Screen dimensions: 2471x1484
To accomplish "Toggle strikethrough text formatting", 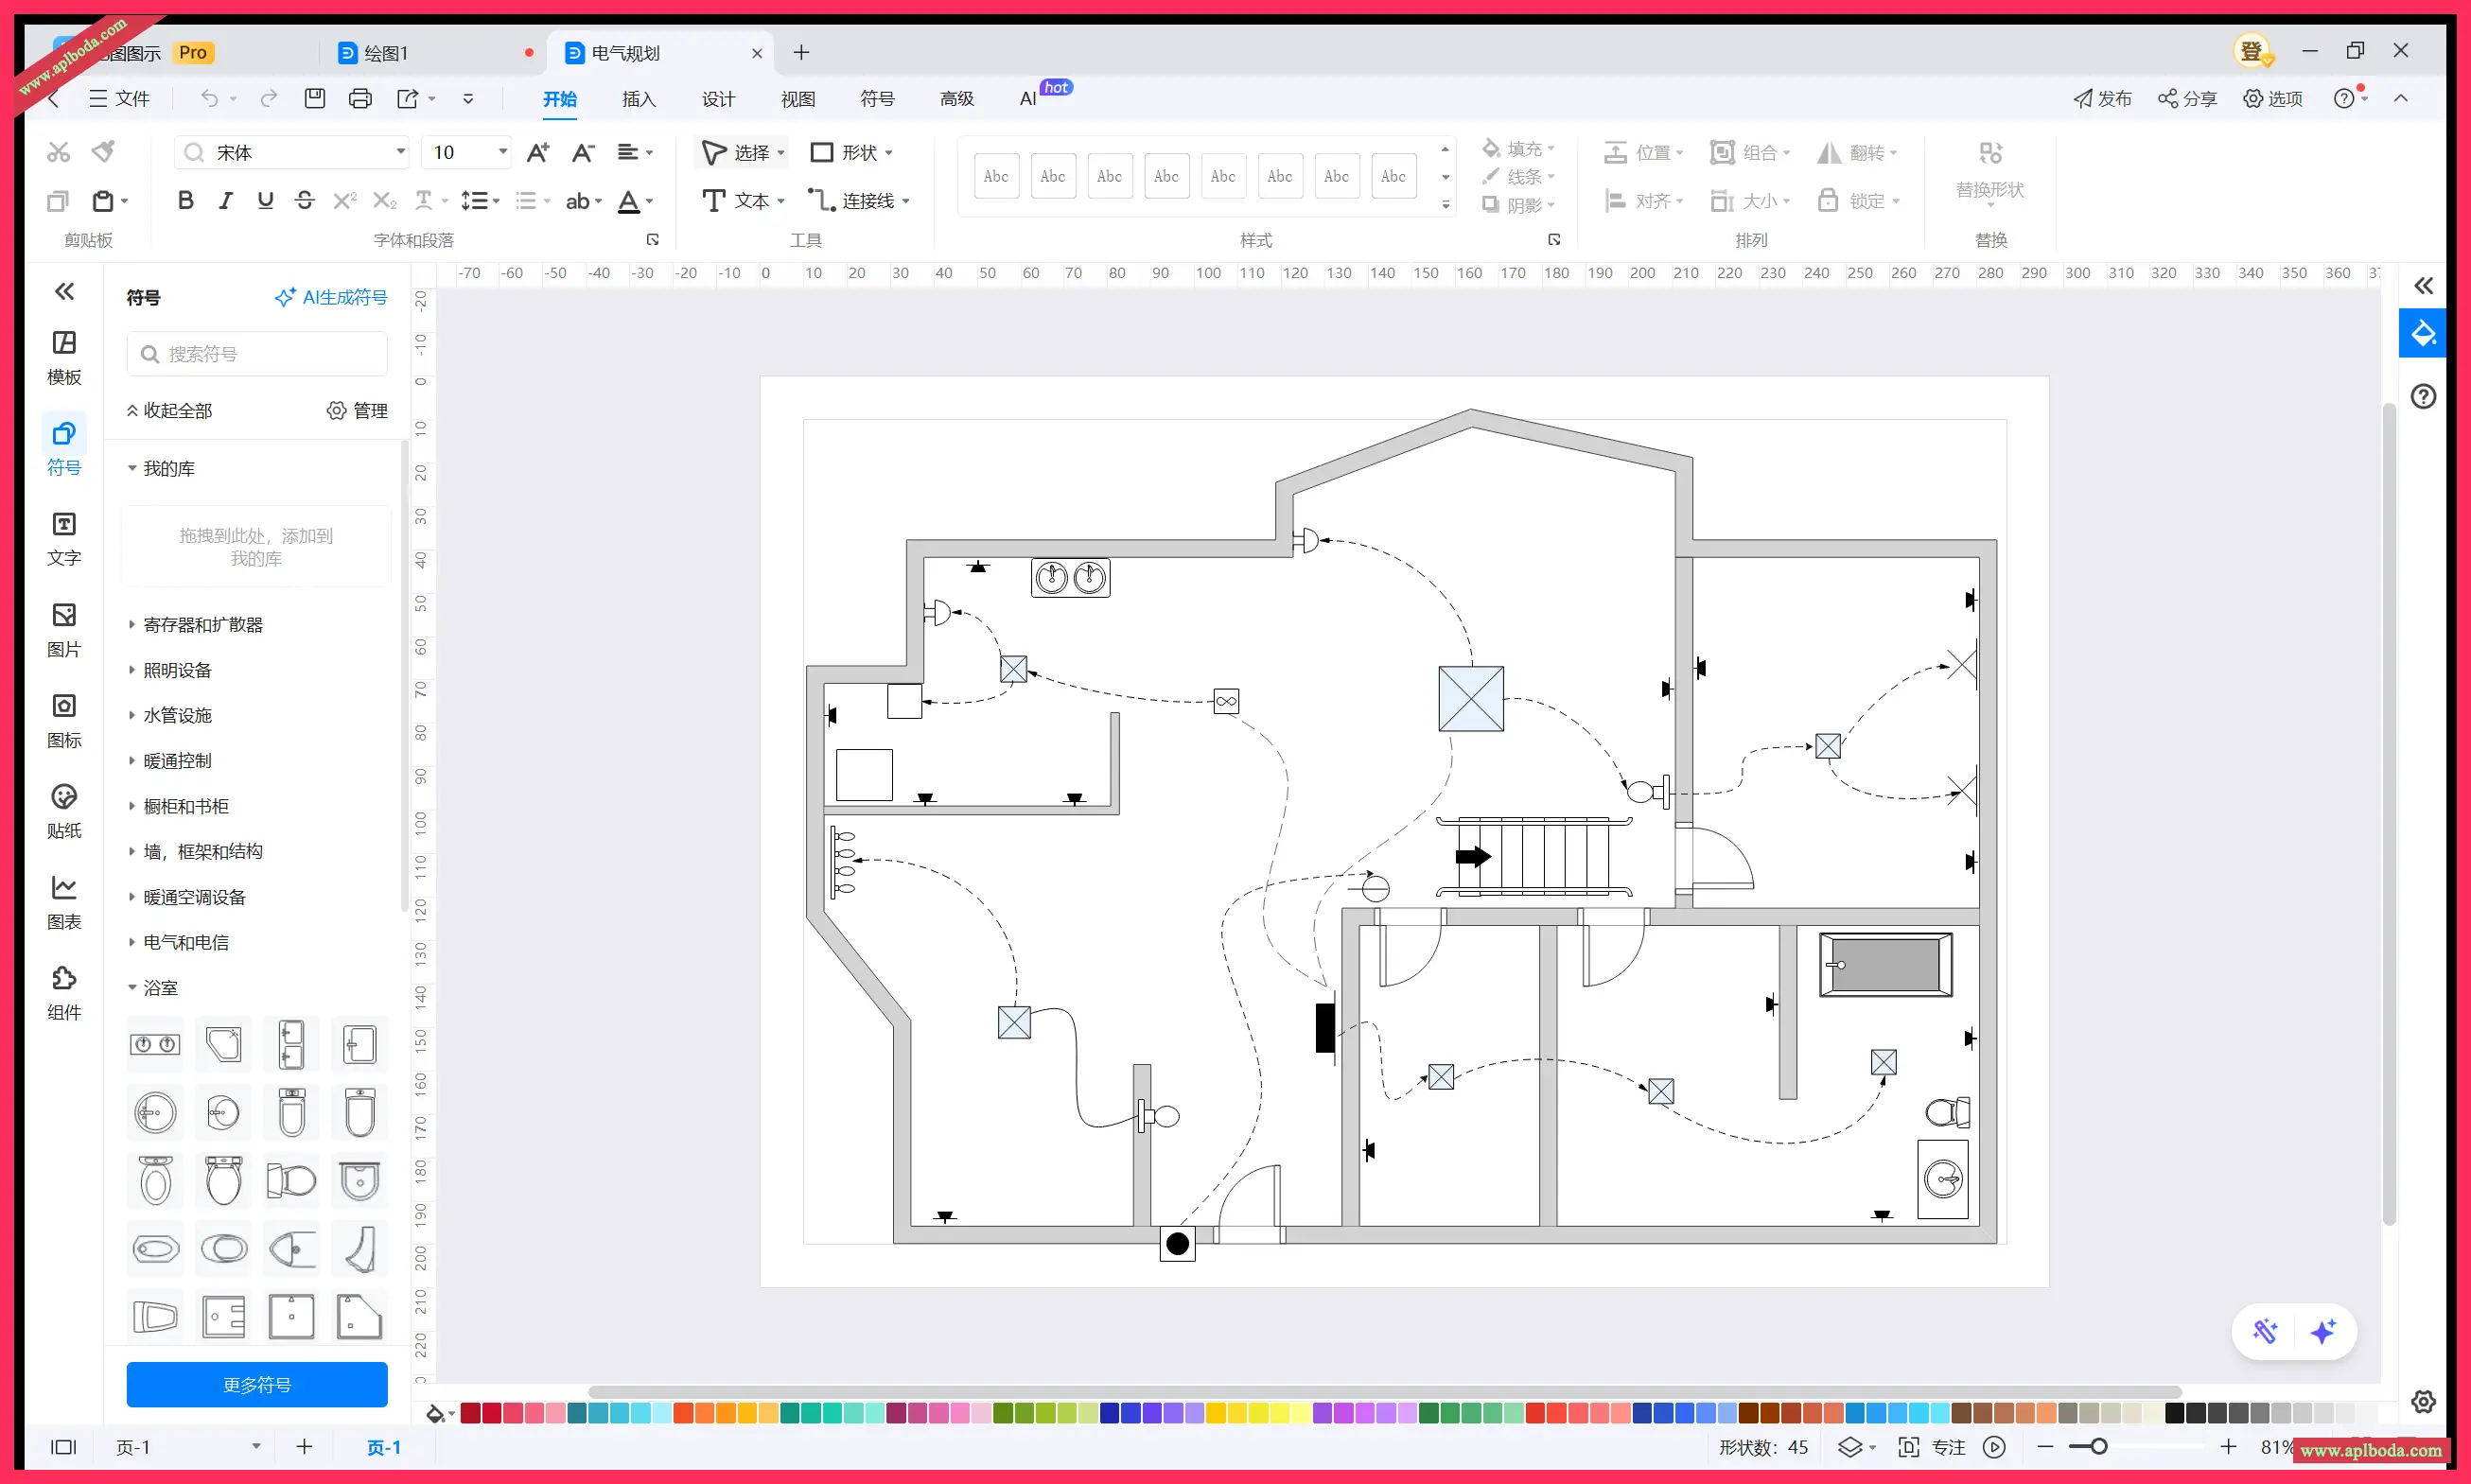I will pyautogui.click(x=305, y=200).
